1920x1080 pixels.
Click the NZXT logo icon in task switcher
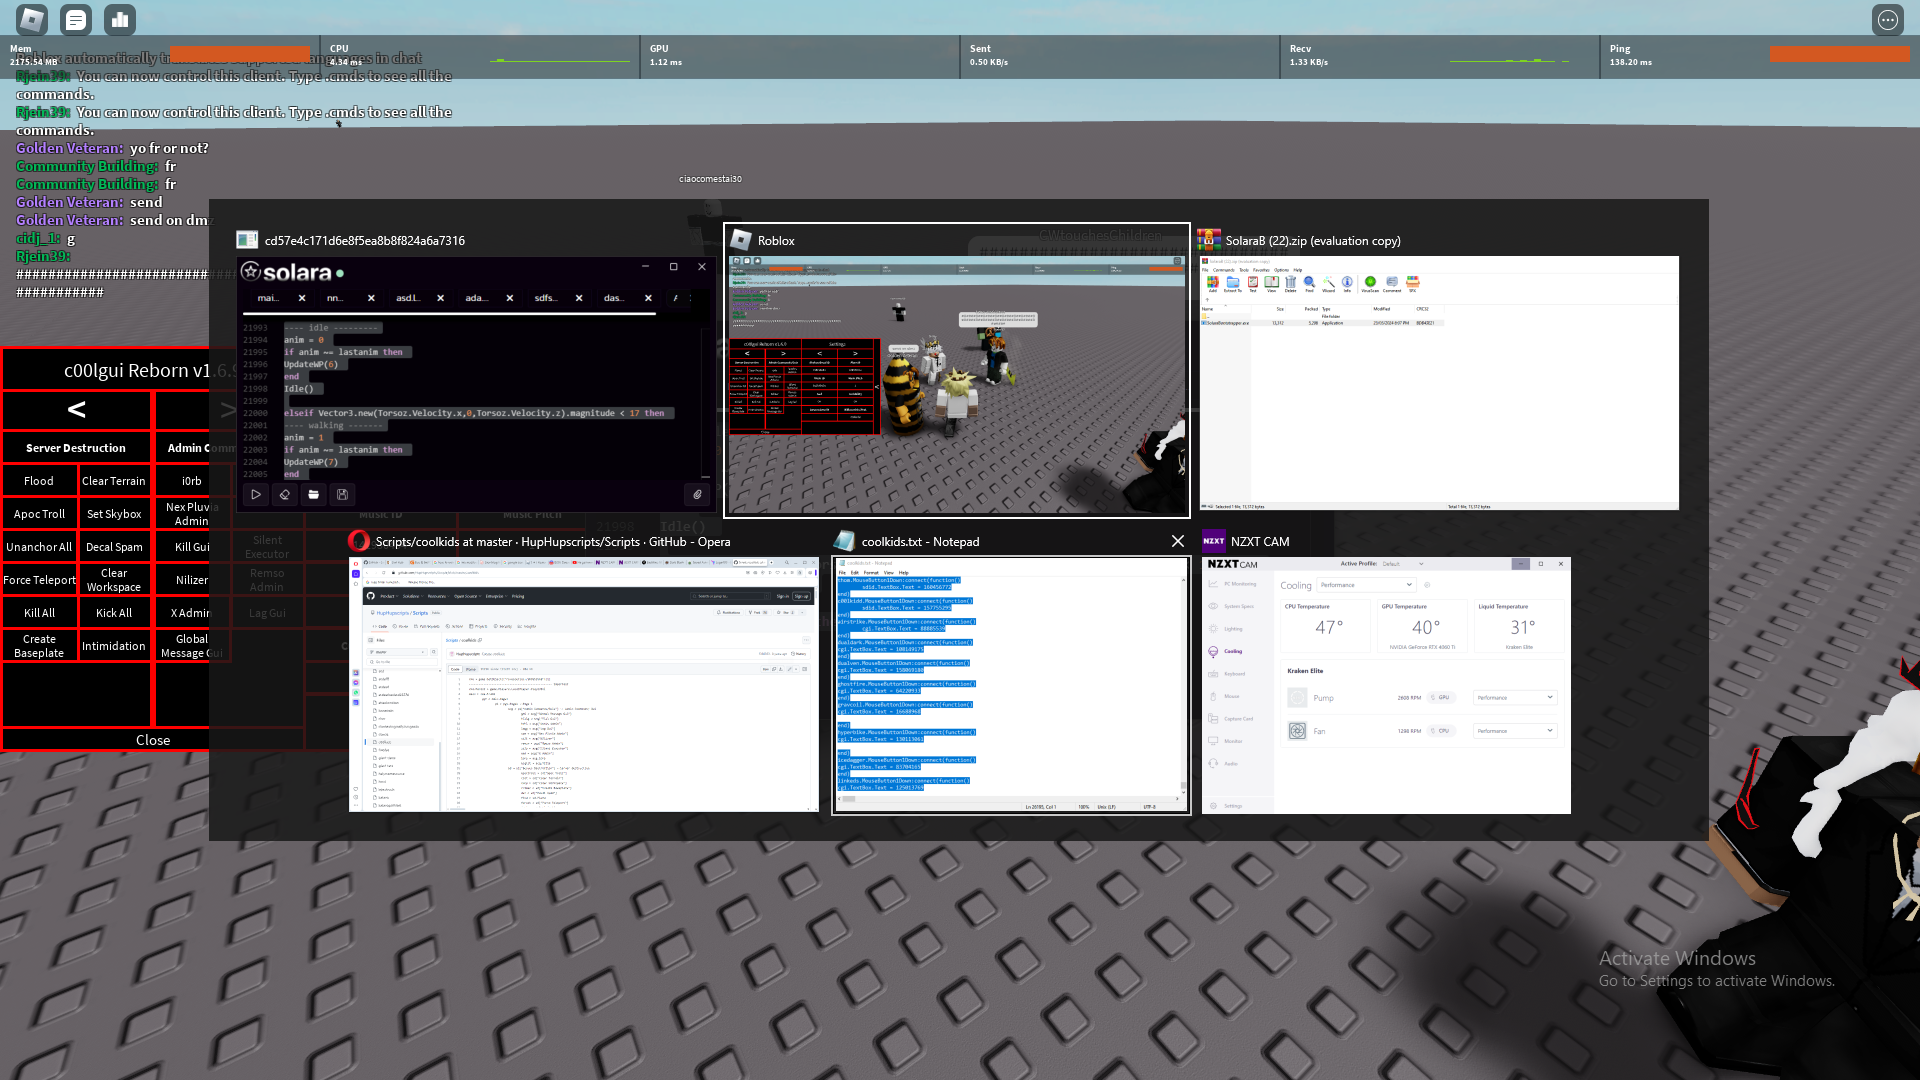(1213, 541)
